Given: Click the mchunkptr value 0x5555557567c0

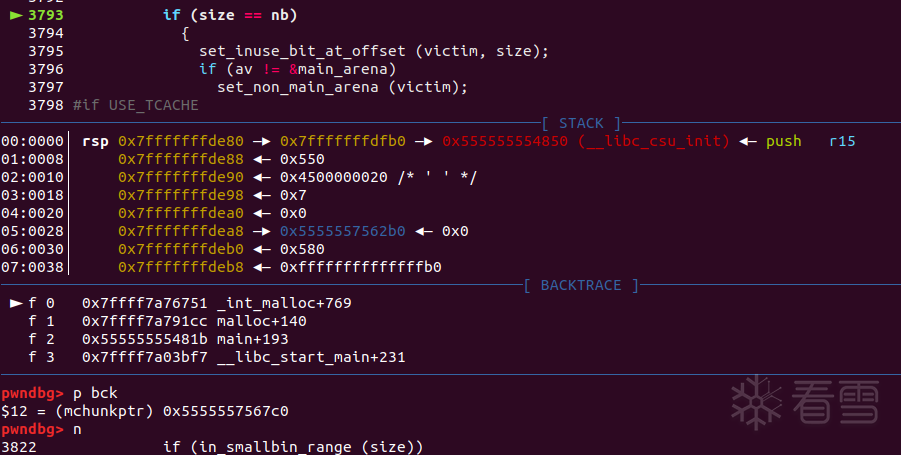Looking at the screenshot, I should [226, 411].
